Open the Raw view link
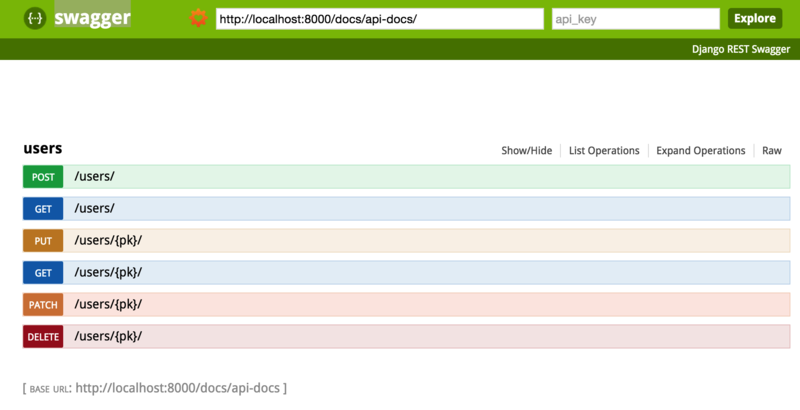The width and height of the screenshot is (800, 410). pyautogui.click(x=771, y=151)
